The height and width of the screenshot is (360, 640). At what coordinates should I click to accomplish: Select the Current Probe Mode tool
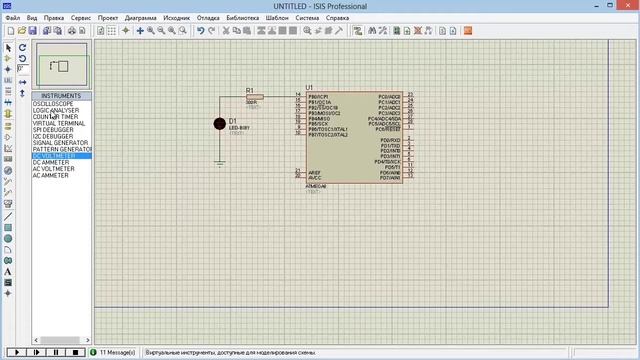8,192
